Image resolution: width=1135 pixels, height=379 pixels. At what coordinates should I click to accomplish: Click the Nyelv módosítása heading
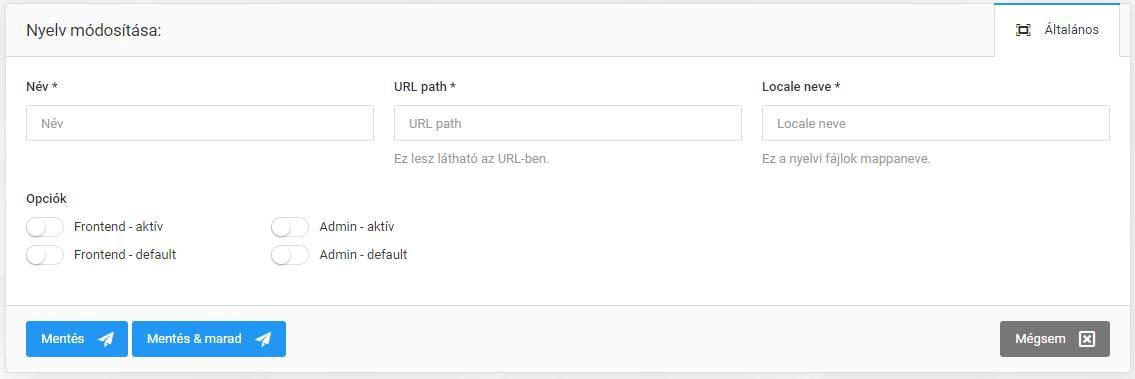[93, 31]
